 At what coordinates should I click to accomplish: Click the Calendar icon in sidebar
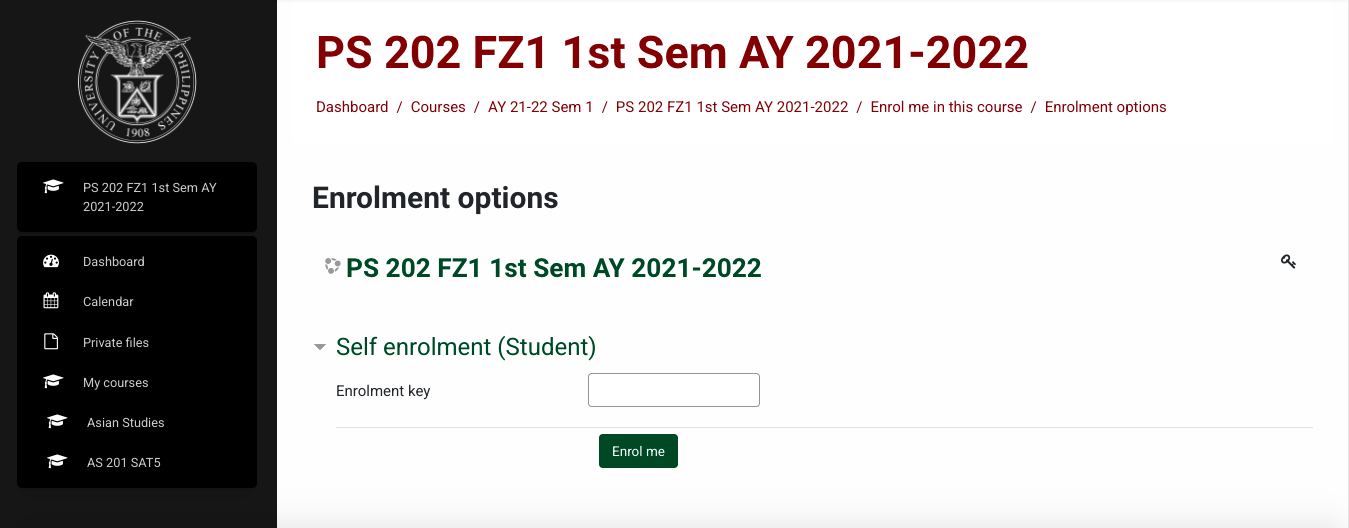click(52, 301)
